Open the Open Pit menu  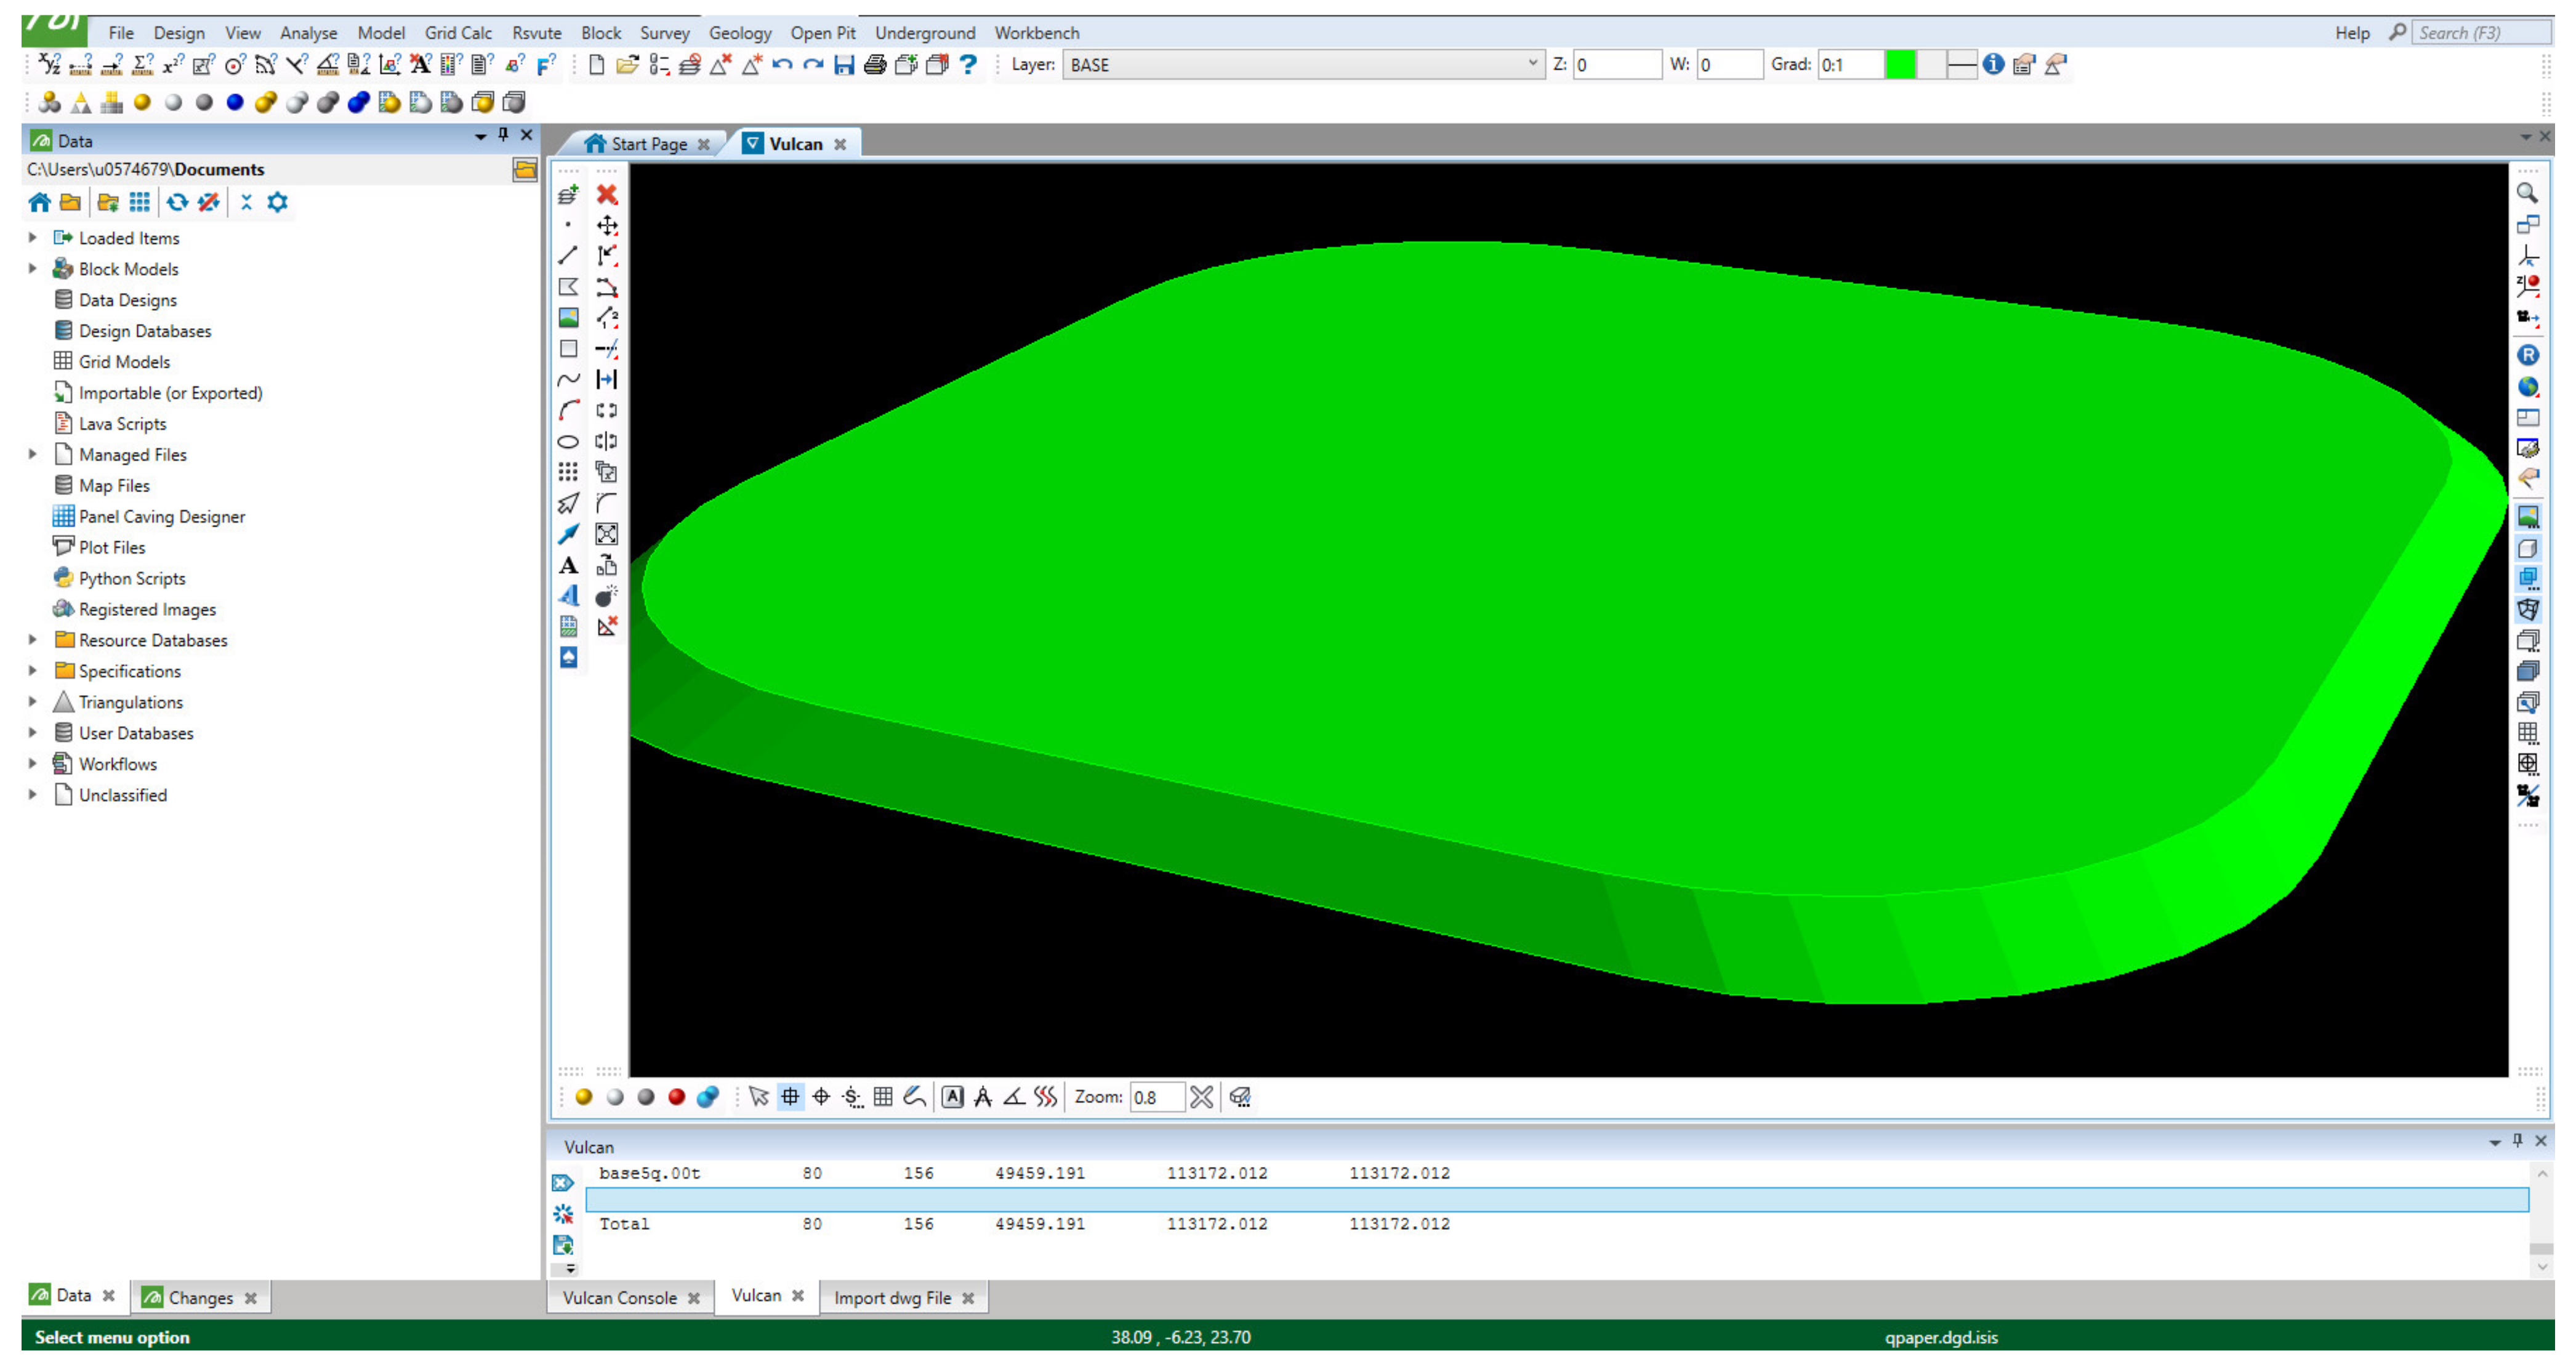[822, 33]
